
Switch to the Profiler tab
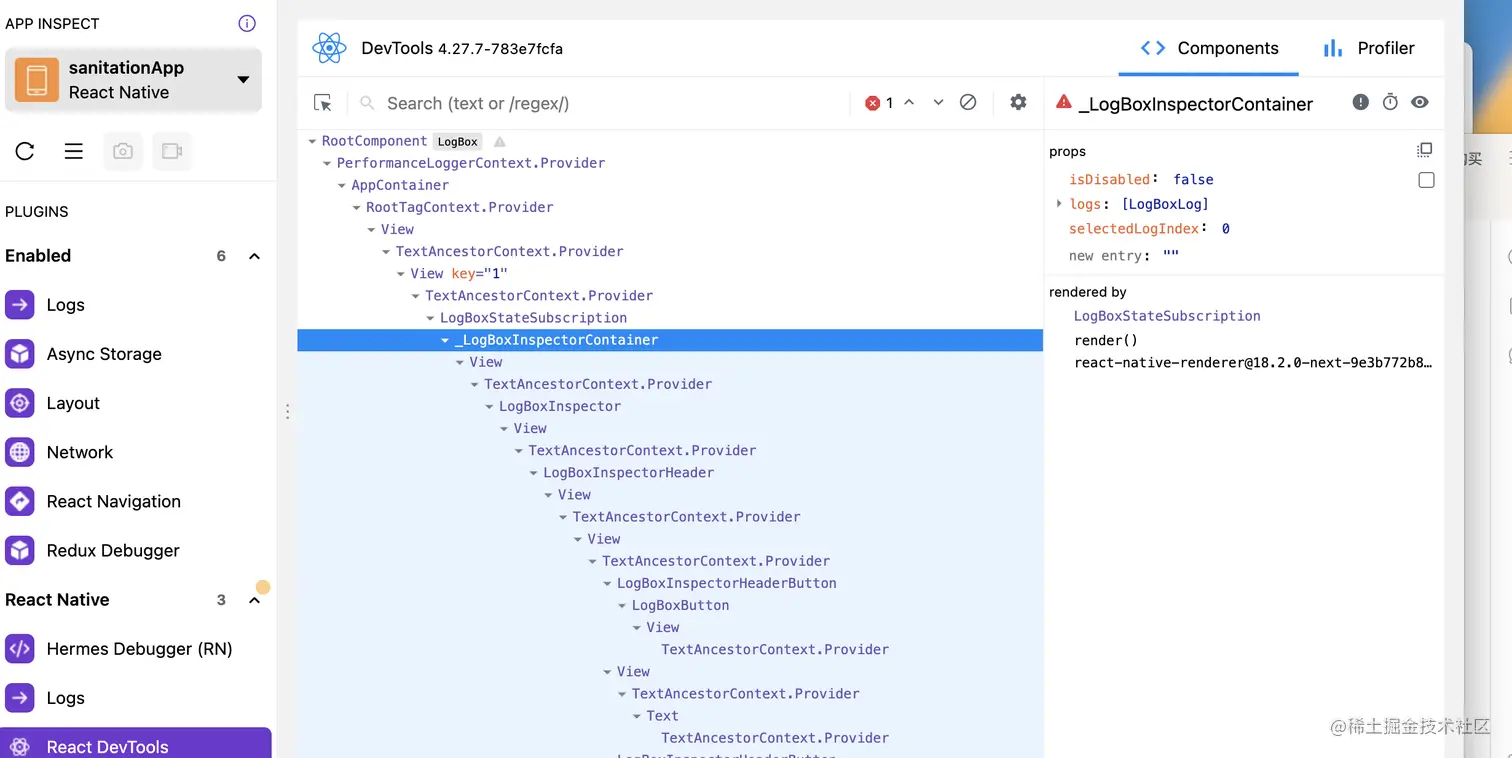click(1368, 48)
